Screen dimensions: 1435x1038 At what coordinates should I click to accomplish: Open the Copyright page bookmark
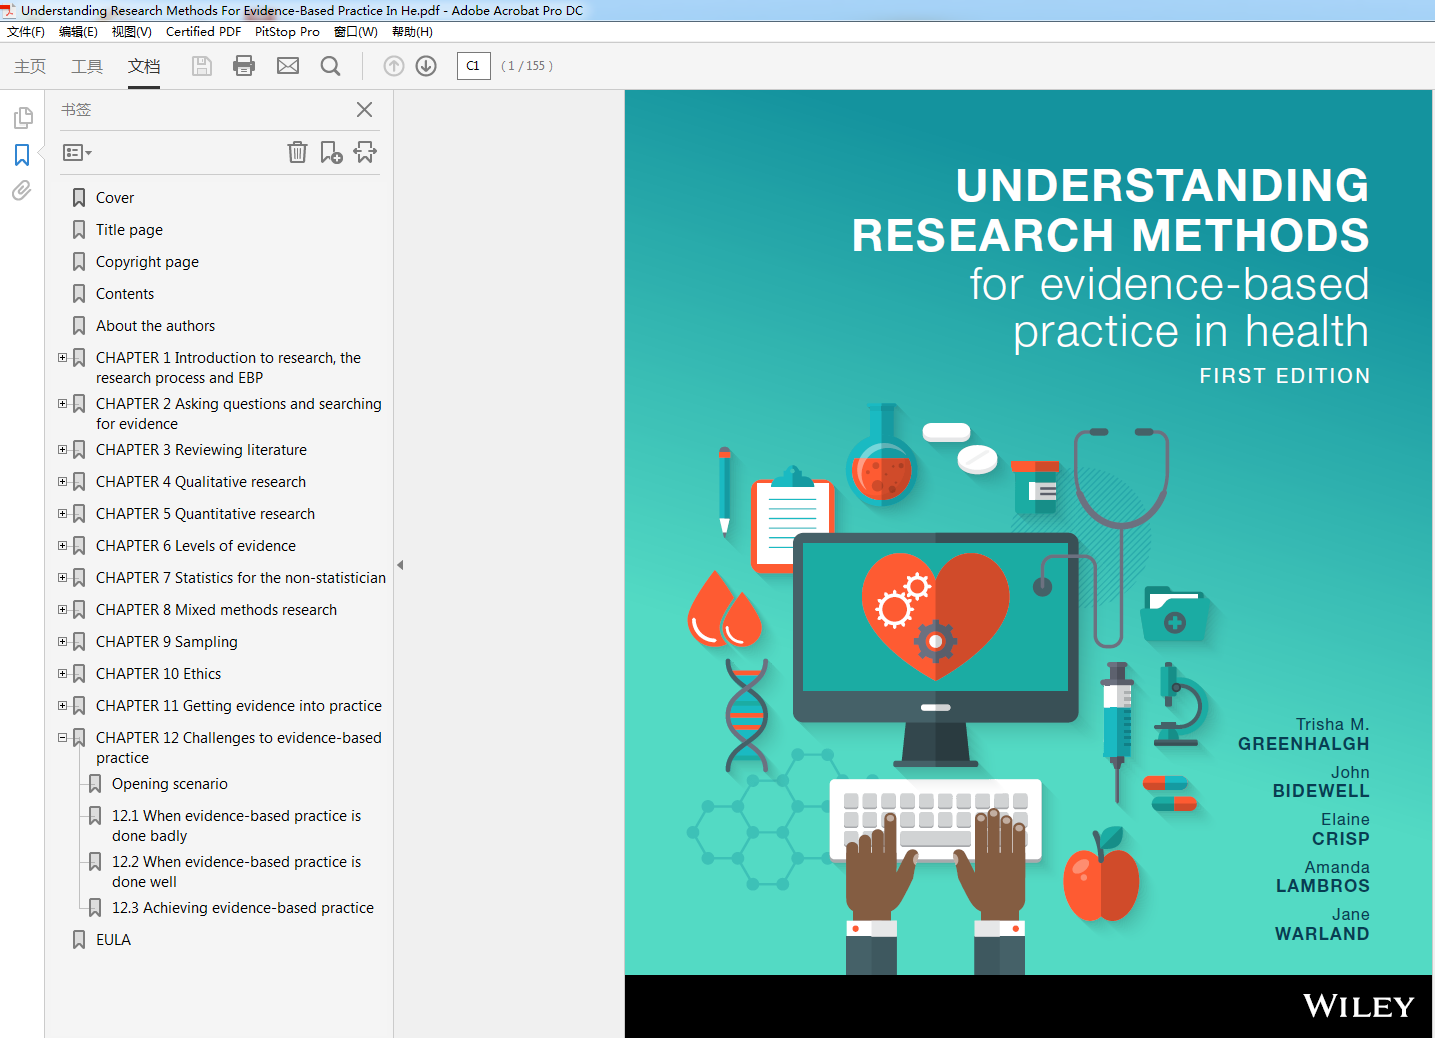147,262
